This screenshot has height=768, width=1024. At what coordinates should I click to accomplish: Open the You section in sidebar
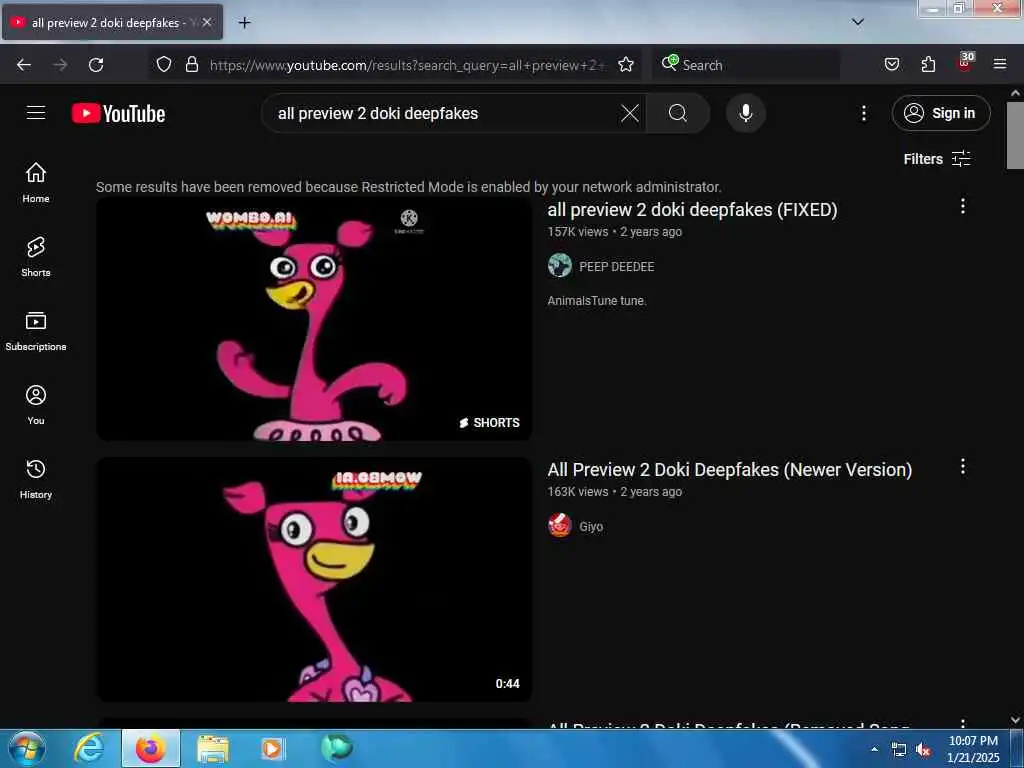pyautogui.click(x=36, y=405)
